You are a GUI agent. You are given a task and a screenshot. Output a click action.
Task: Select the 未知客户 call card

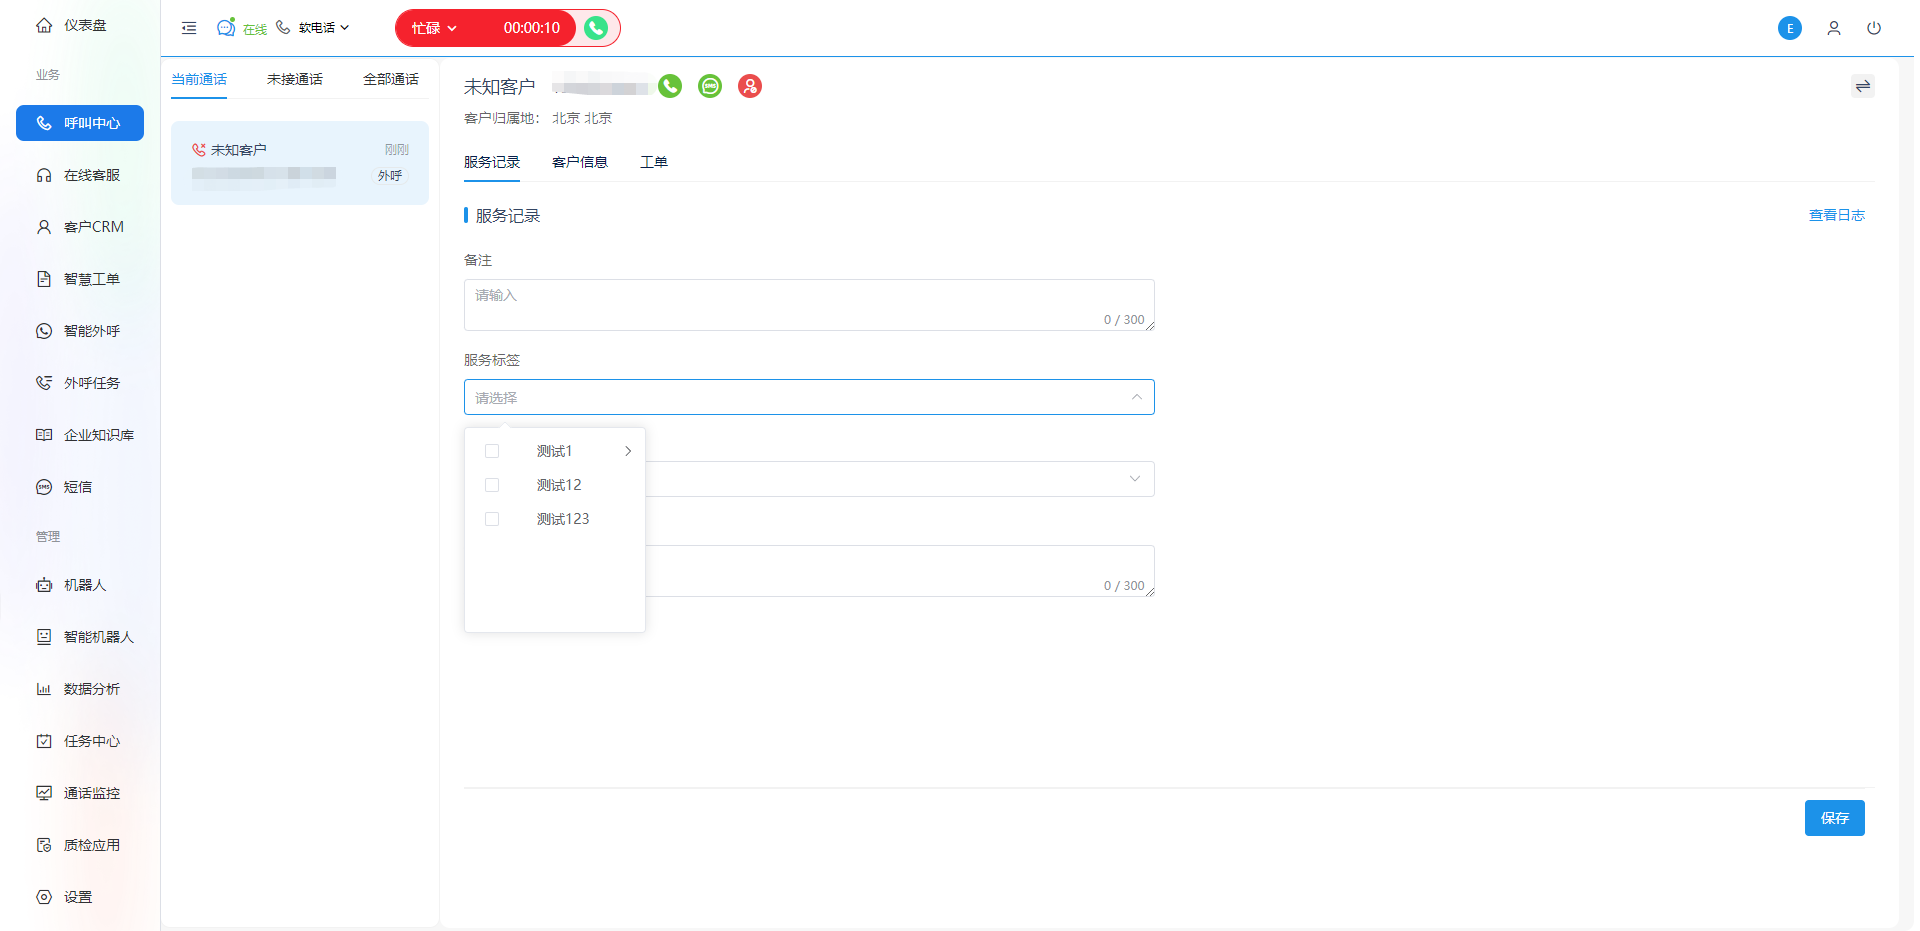tap(300, 163)
